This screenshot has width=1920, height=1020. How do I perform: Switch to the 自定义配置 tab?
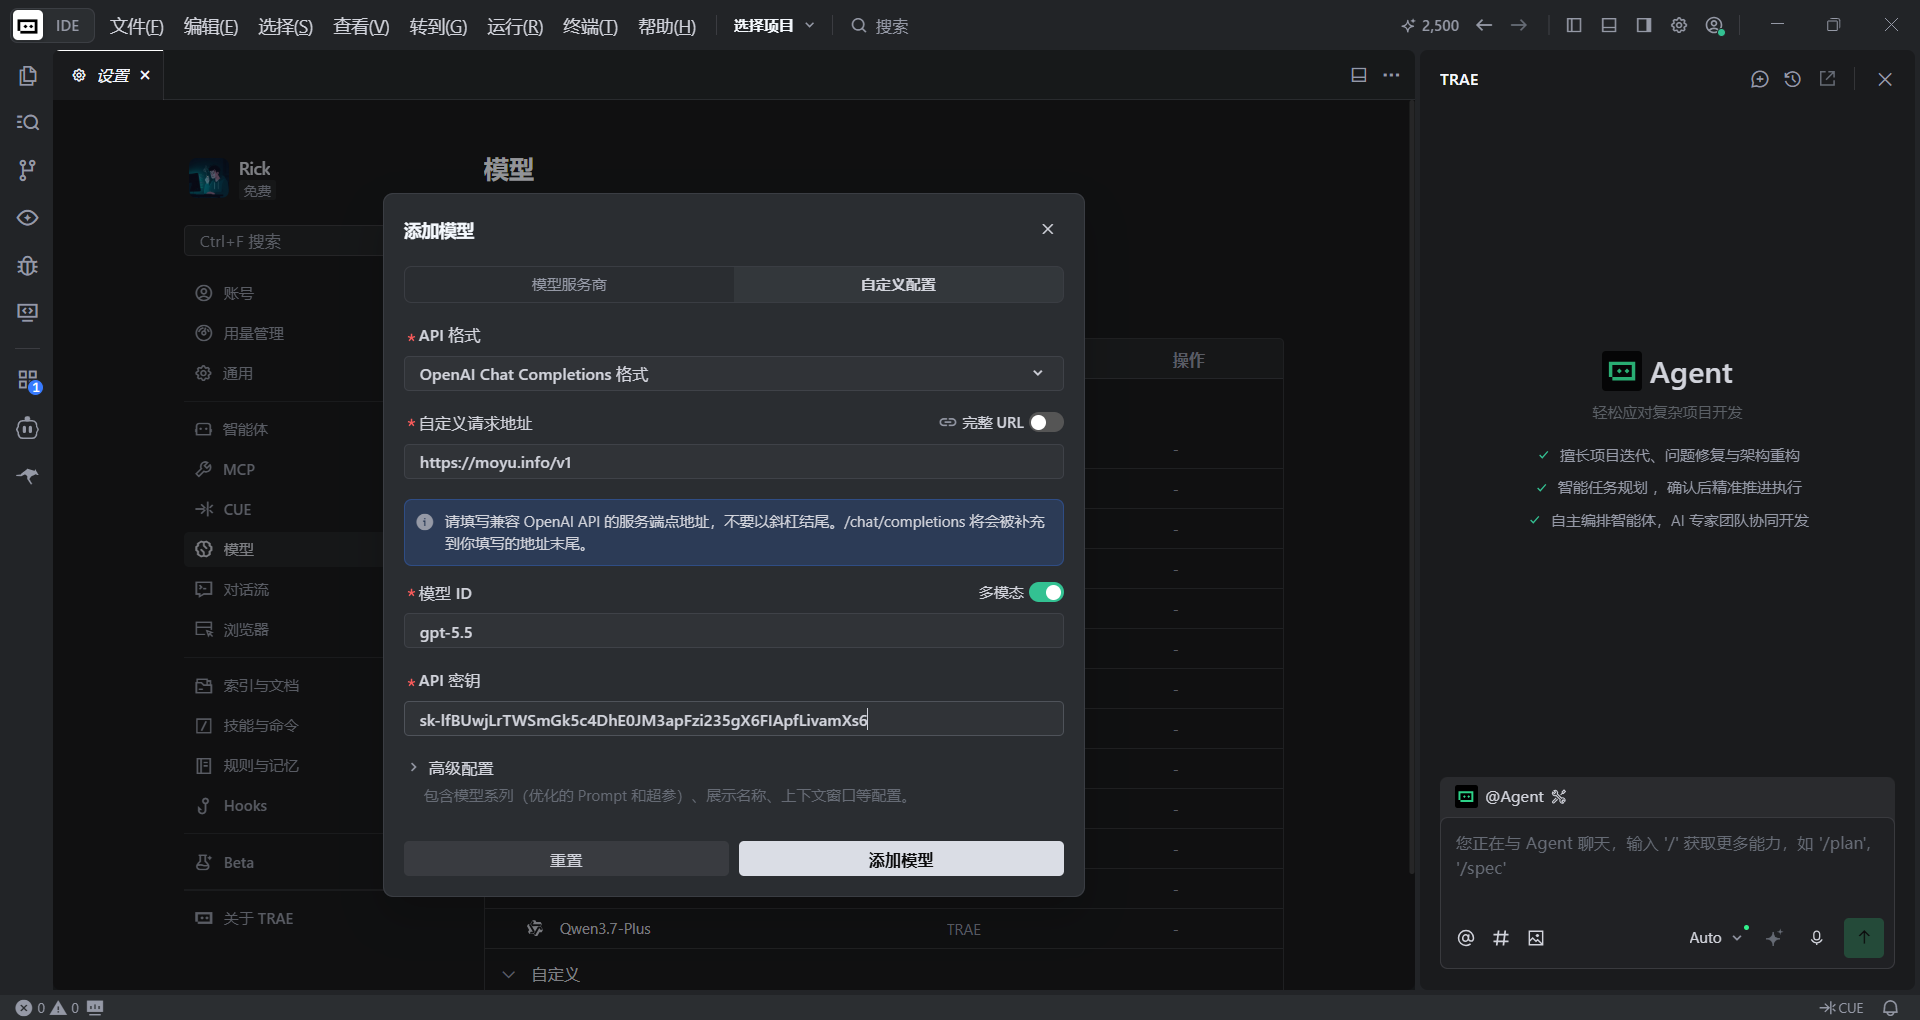(898, 285)
